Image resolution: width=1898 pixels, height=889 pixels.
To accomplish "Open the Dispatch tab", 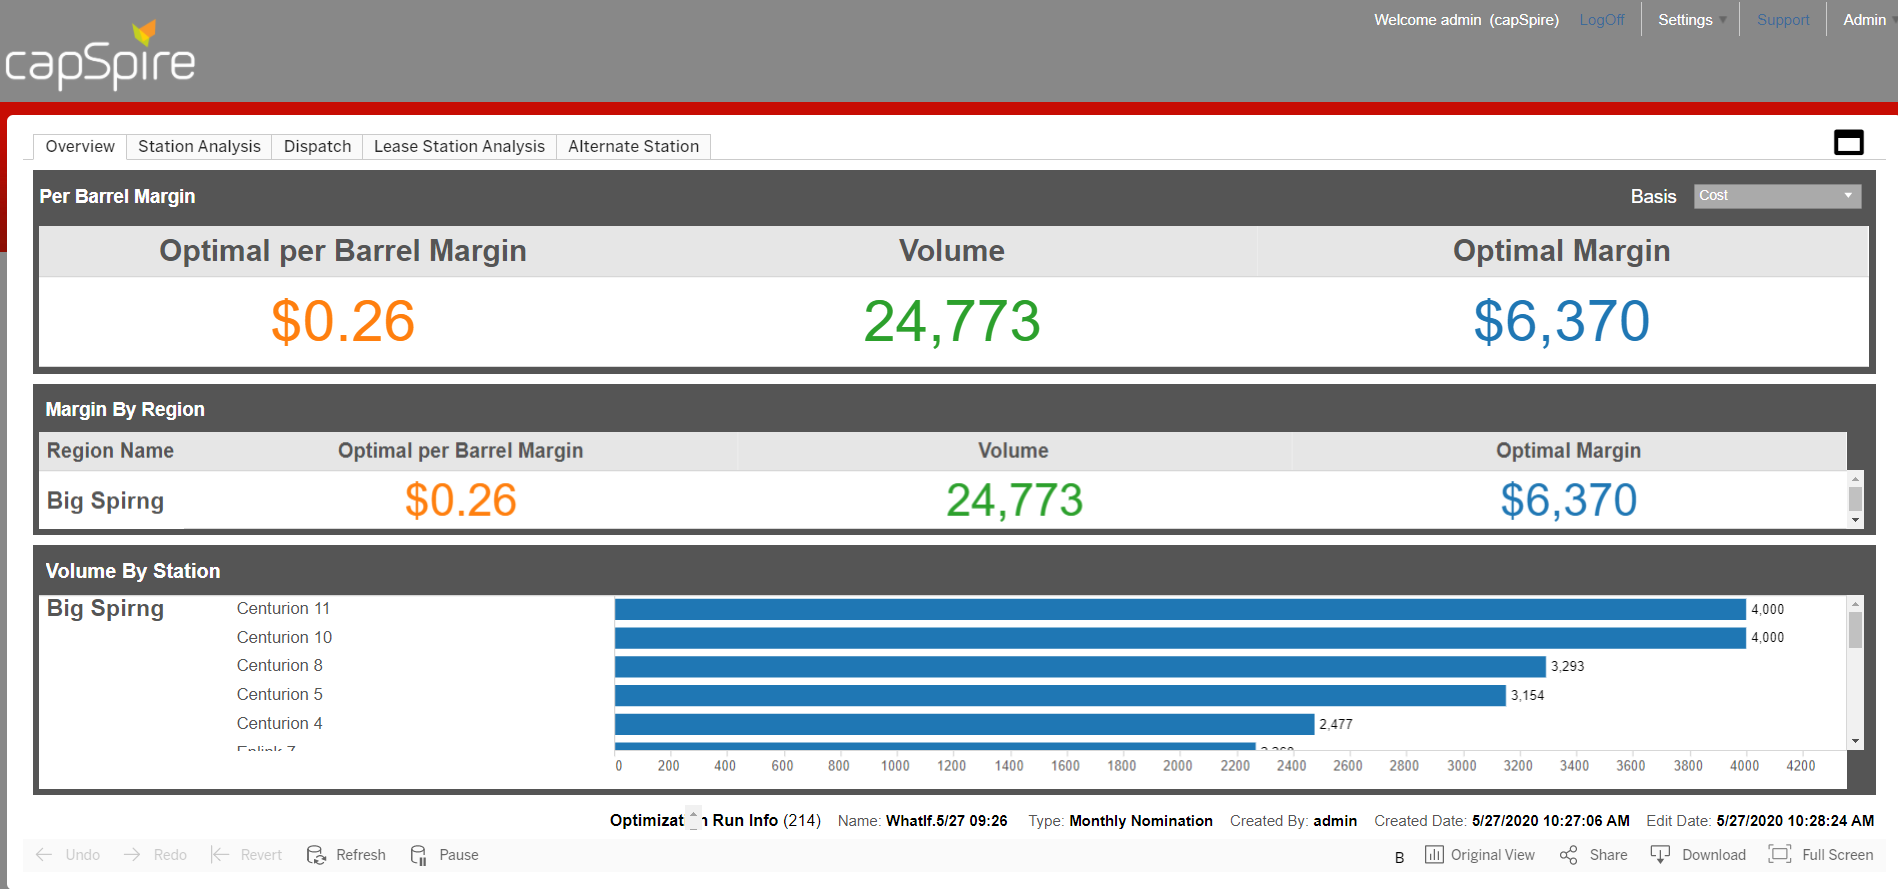I will tap(317, 146).
